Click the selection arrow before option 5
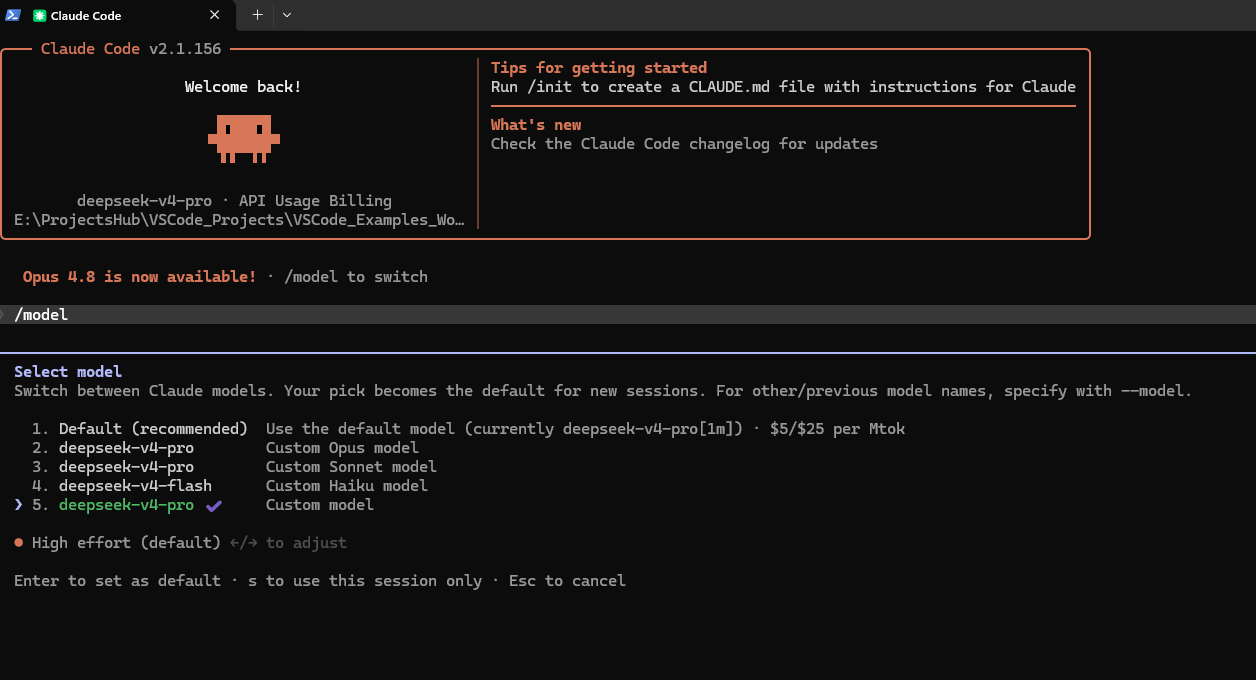The image size is (1256, 680). coord(18,505)
